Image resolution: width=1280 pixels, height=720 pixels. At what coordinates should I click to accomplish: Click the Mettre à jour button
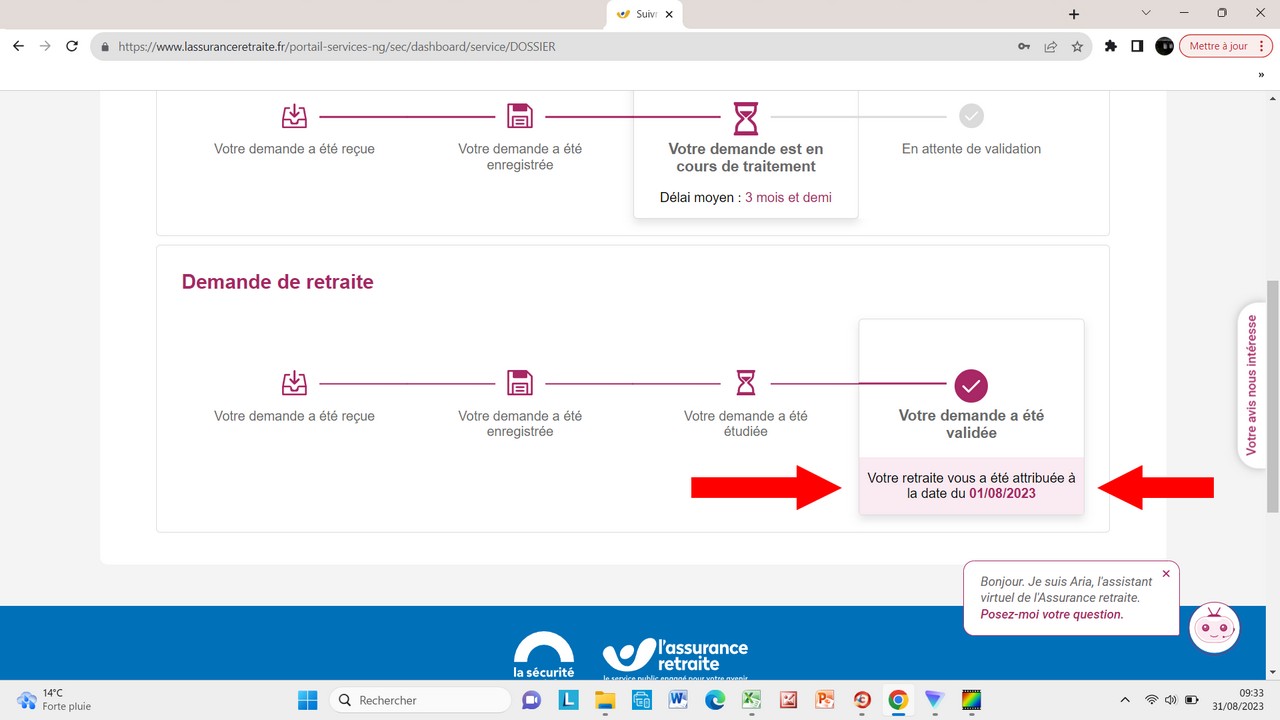[x=1218, y=46]
